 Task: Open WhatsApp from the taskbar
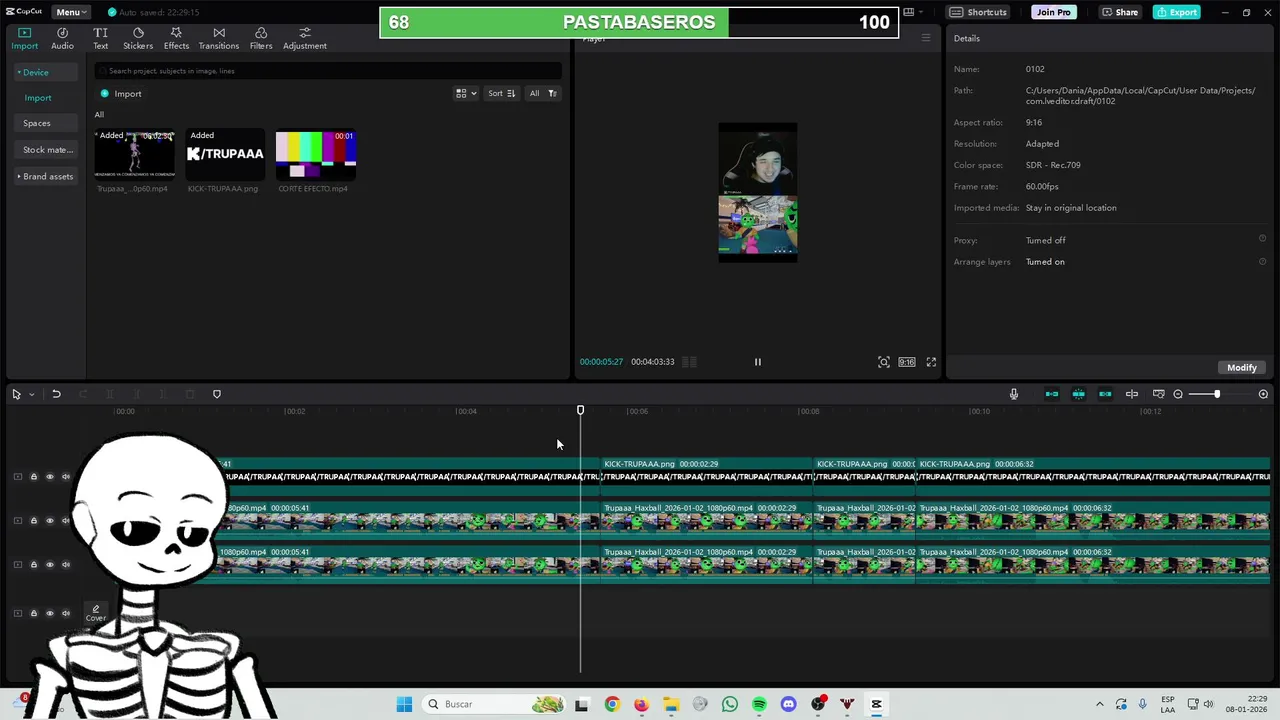[730, 704]
